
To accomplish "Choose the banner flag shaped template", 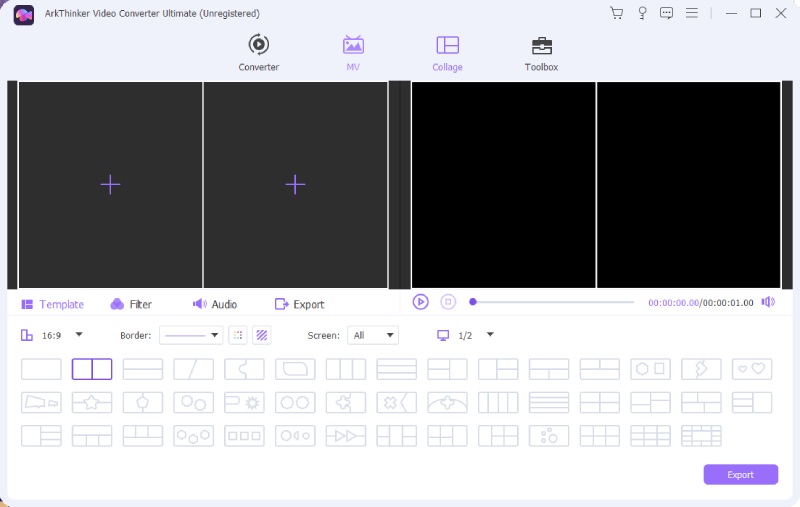I will [x=41, y=402].
